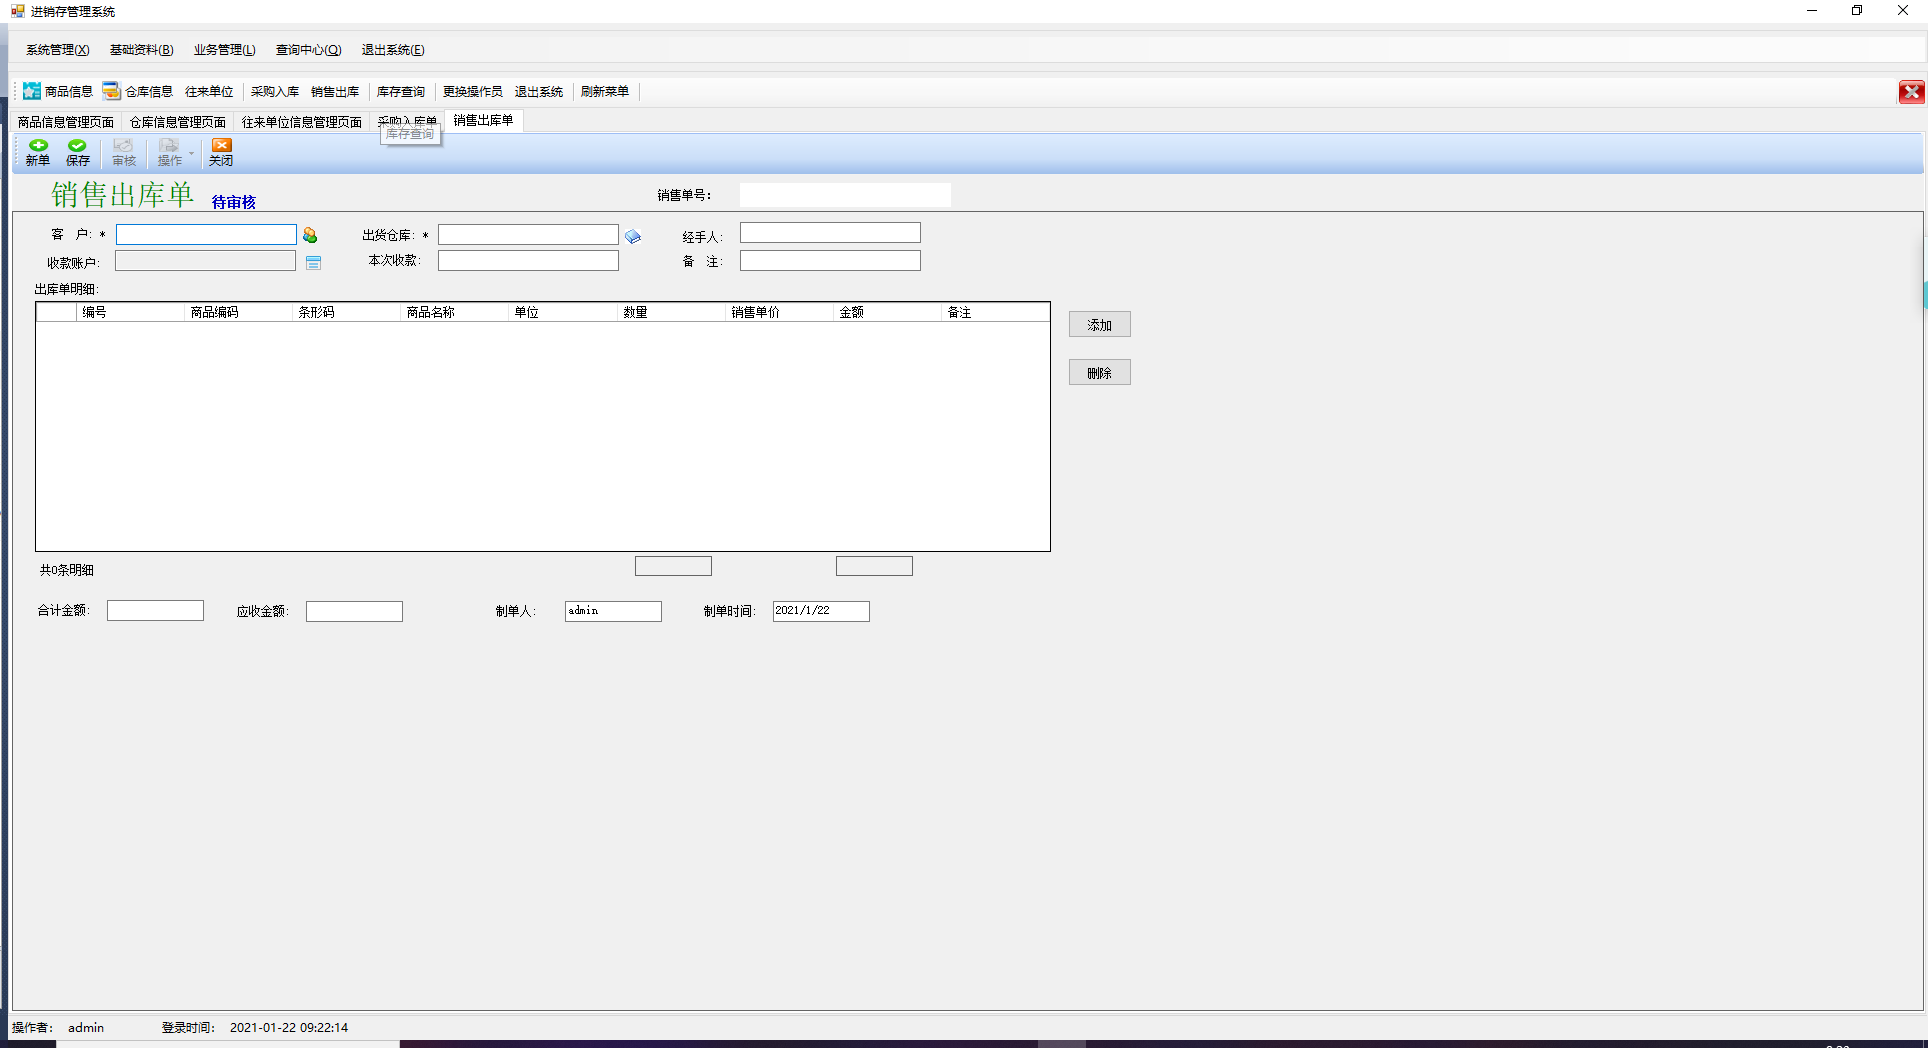Click the 删除 button
This screenshot has width=1928, height=1048.
[1100, 373]
